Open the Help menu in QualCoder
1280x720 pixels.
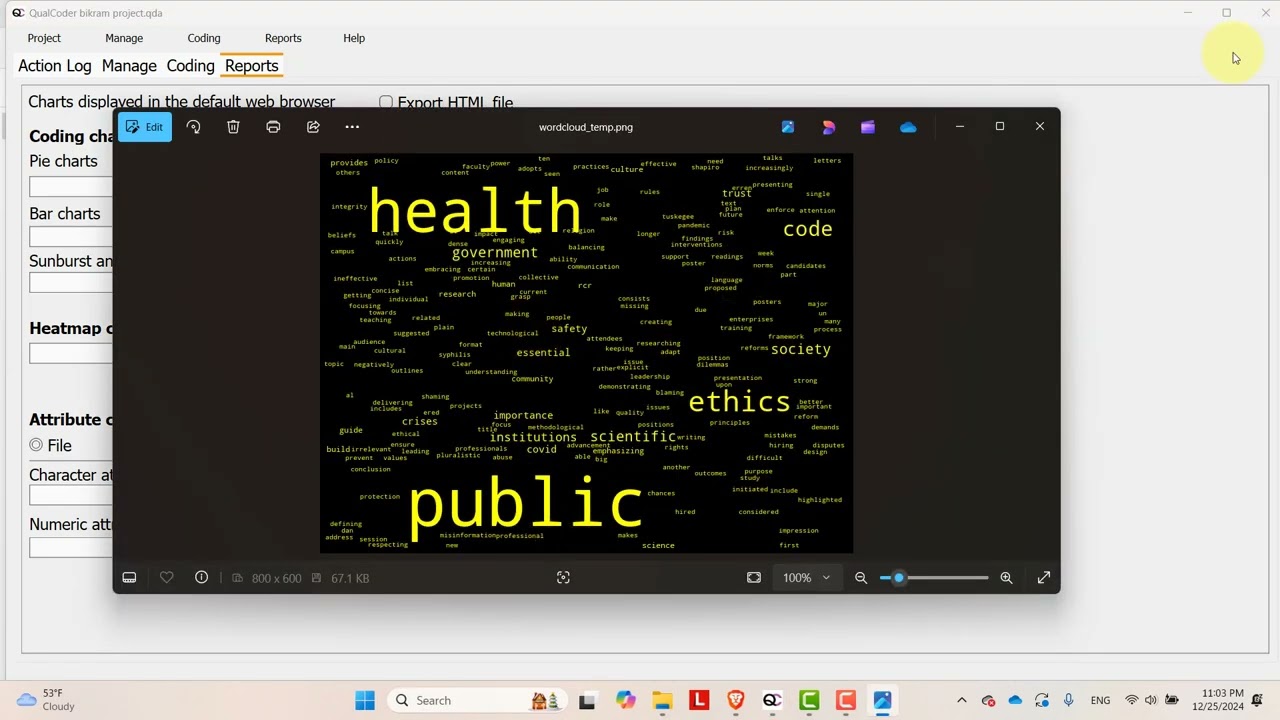[354, 38]
